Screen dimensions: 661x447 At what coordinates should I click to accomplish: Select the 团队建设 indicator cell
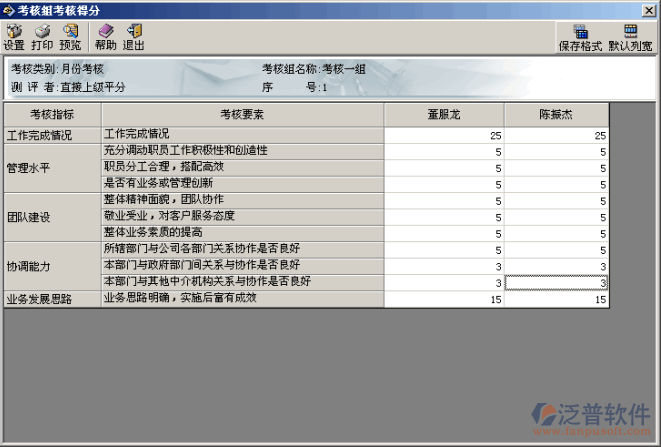tap(52, 217)
